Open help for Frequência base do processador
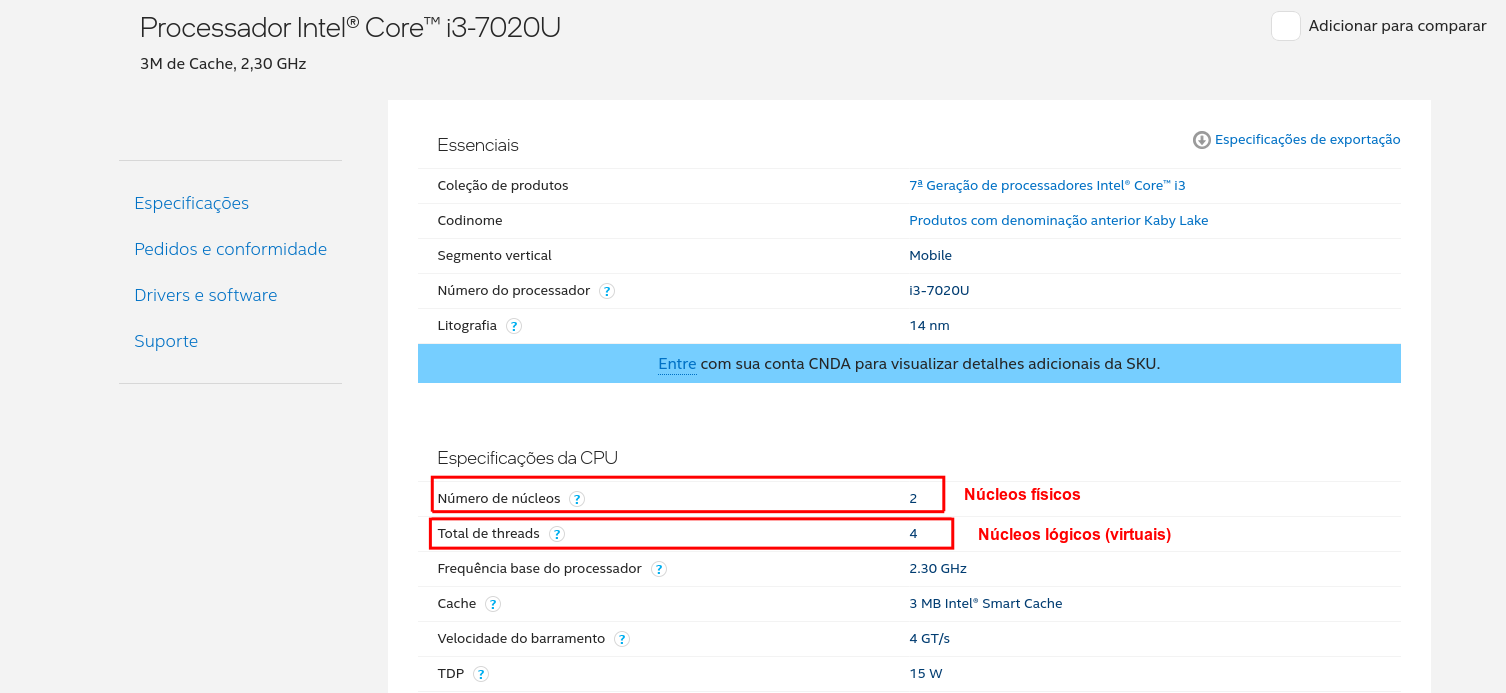The height and width of the screenshot is (693, 1506). (x=659, y=569)
